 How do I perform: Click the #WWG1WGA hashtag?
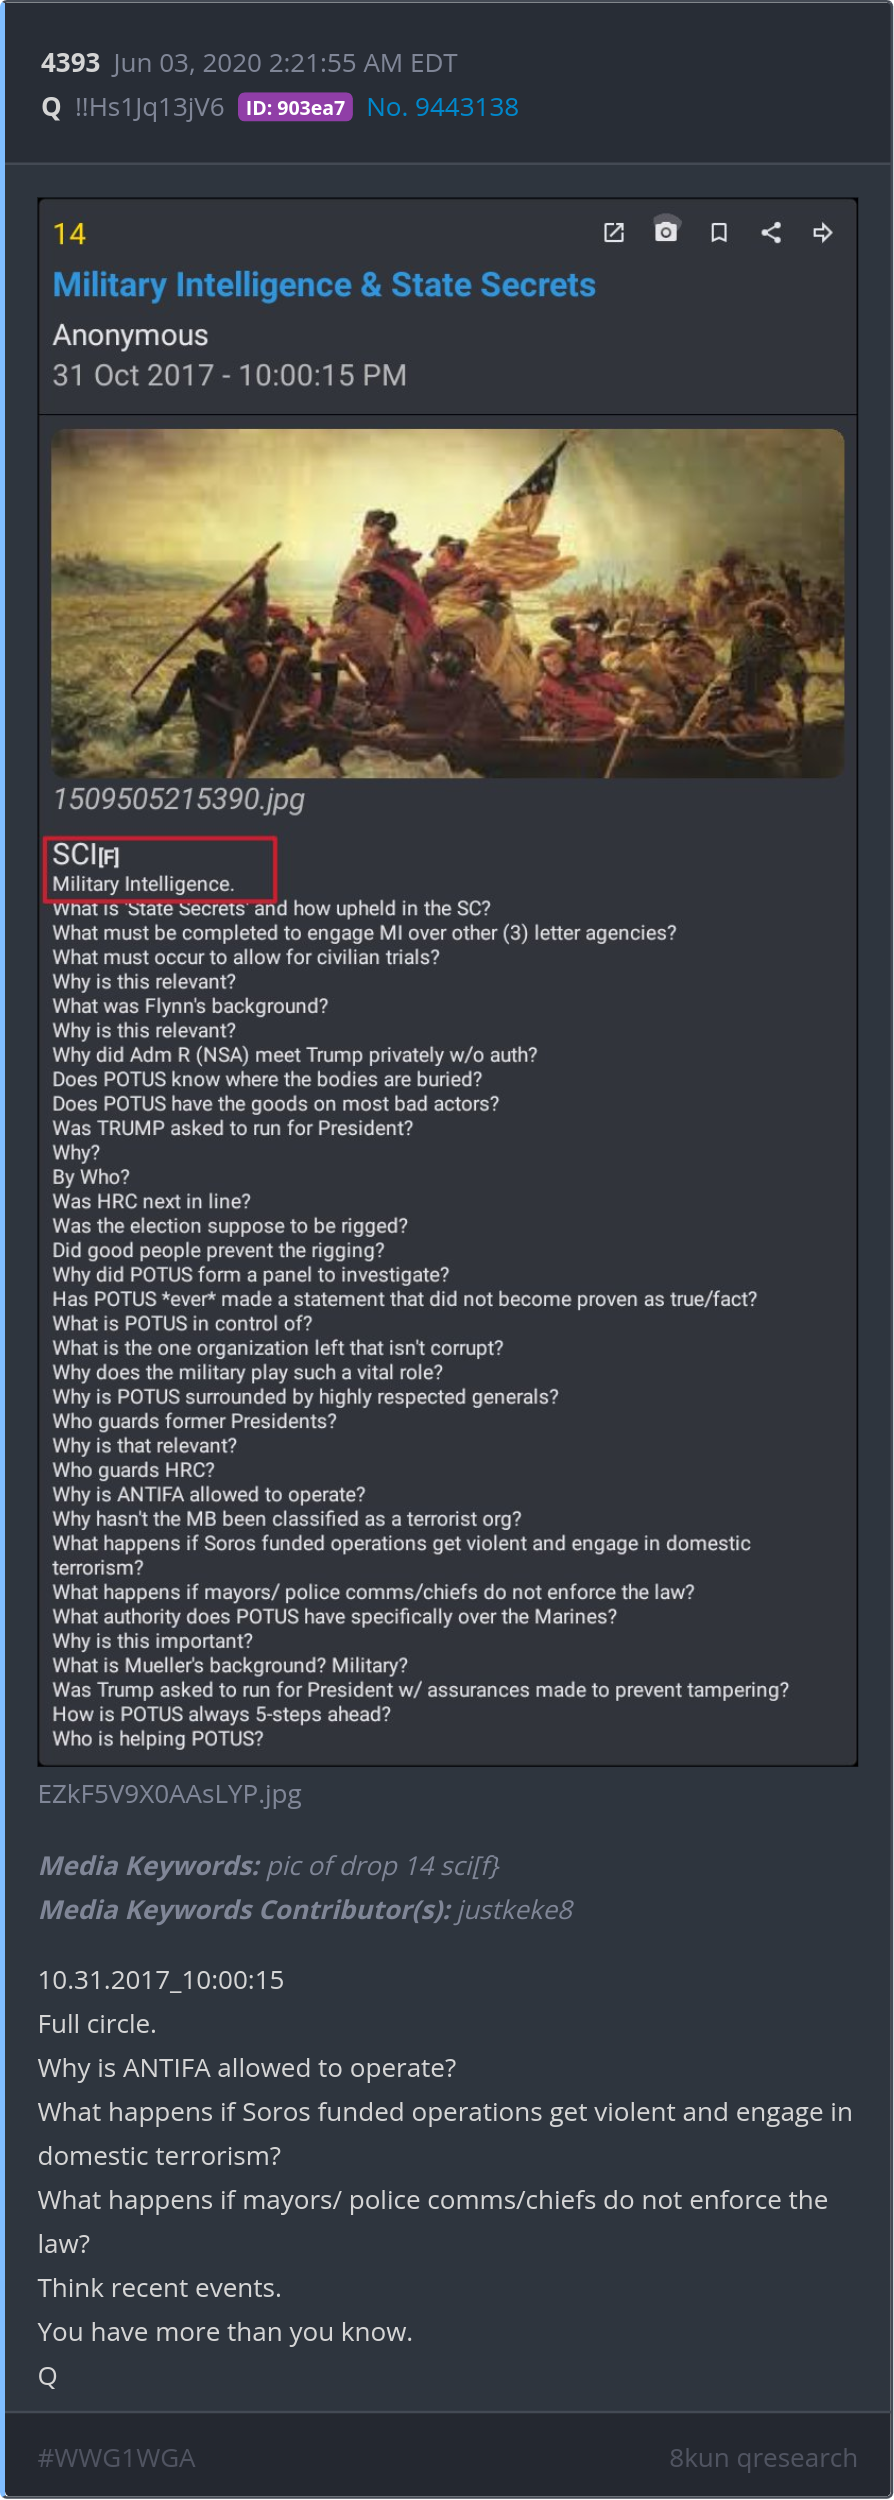(x=117, y=2458)
